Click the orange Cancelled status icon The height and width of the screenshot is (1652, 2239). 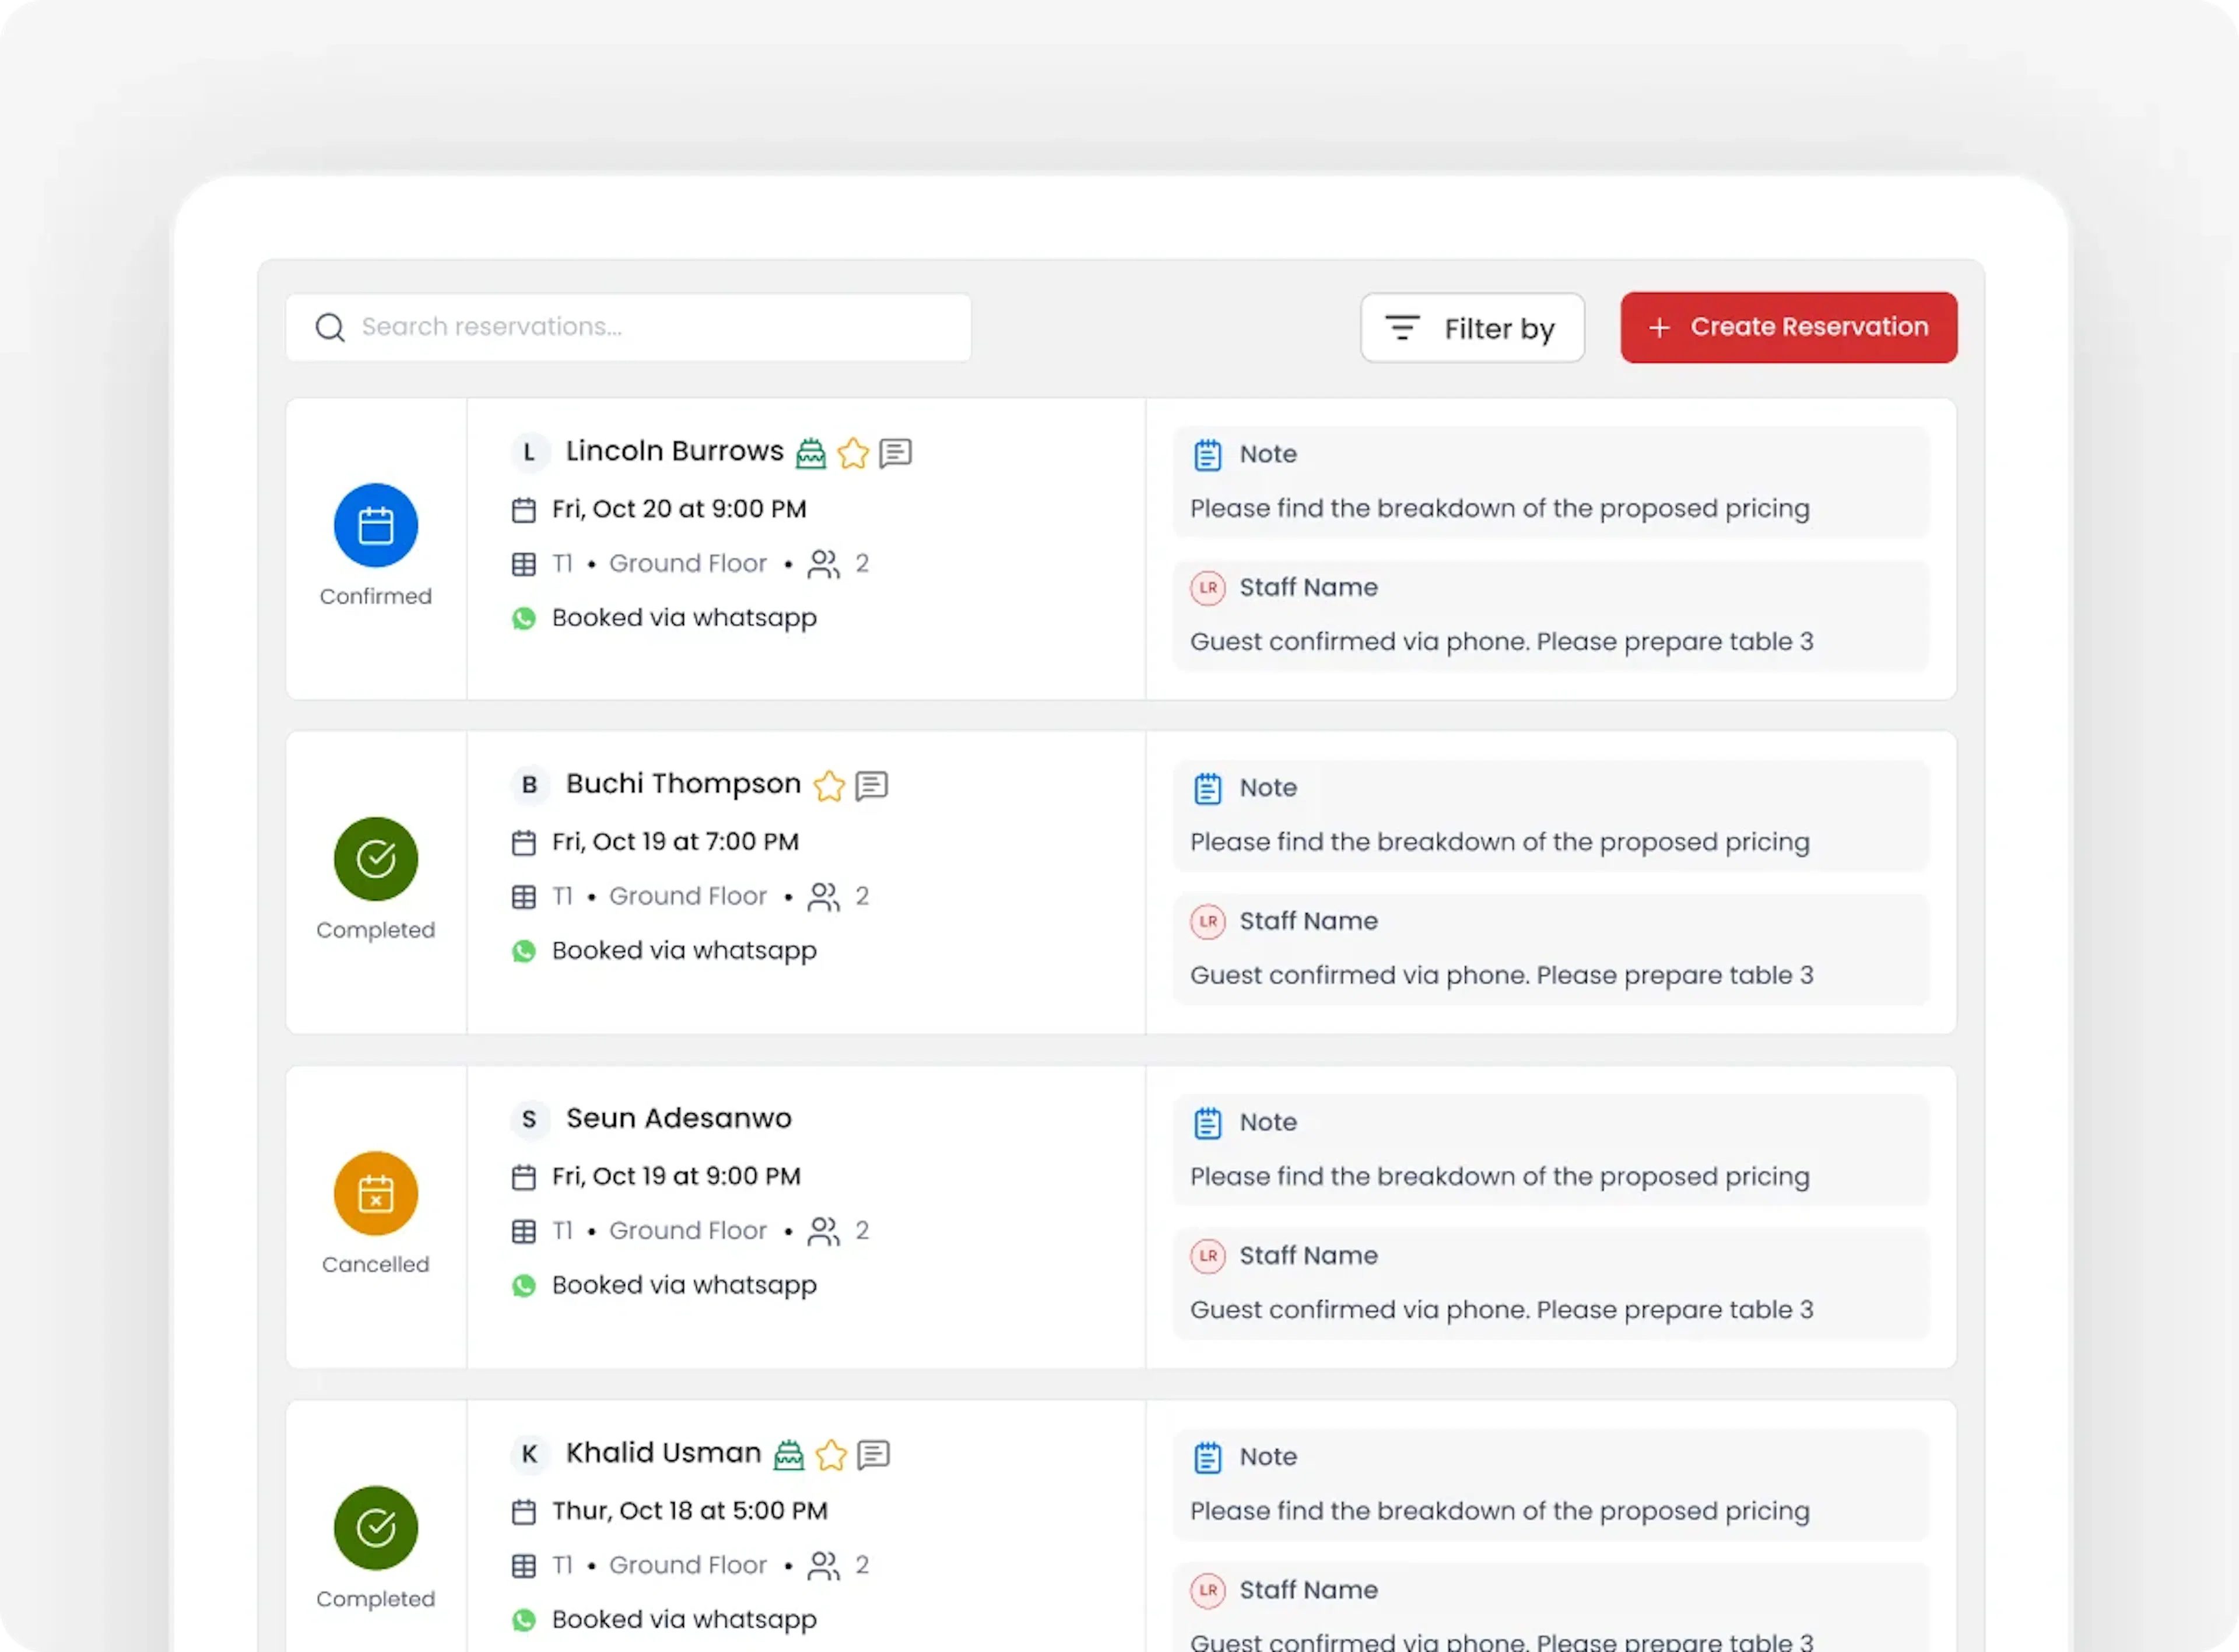click(376, 1194)
